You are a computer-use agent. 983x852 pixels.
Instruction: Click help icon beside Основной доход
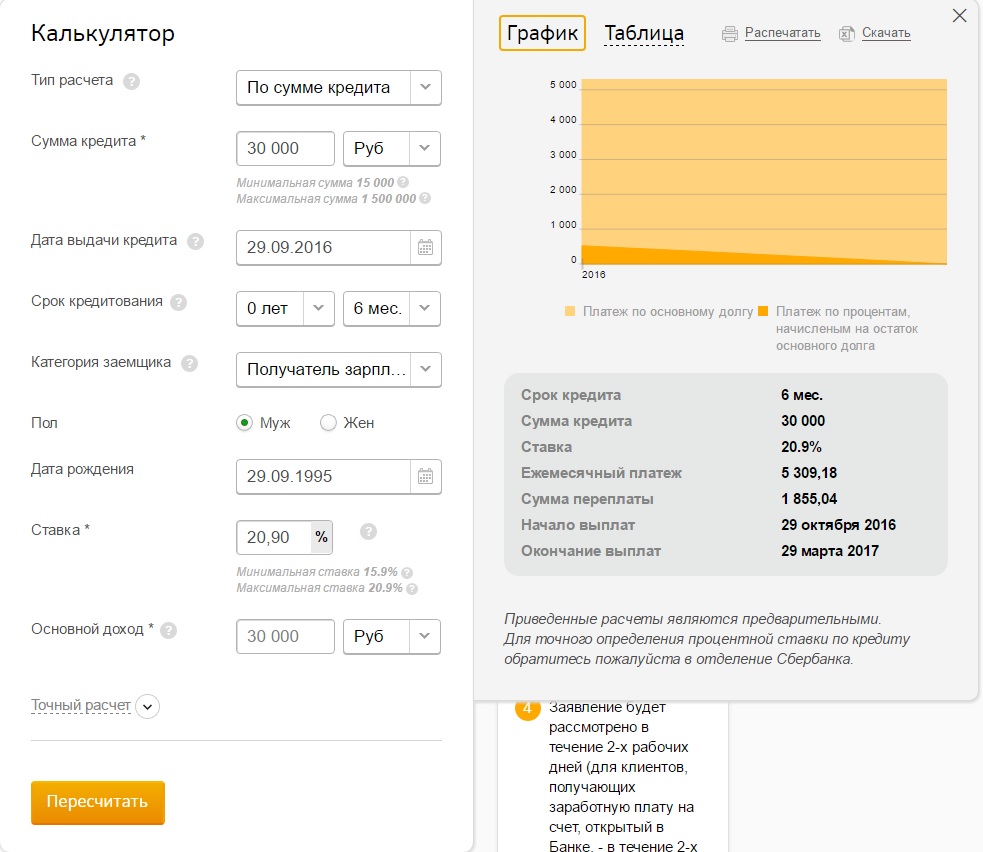coord(169,631)
